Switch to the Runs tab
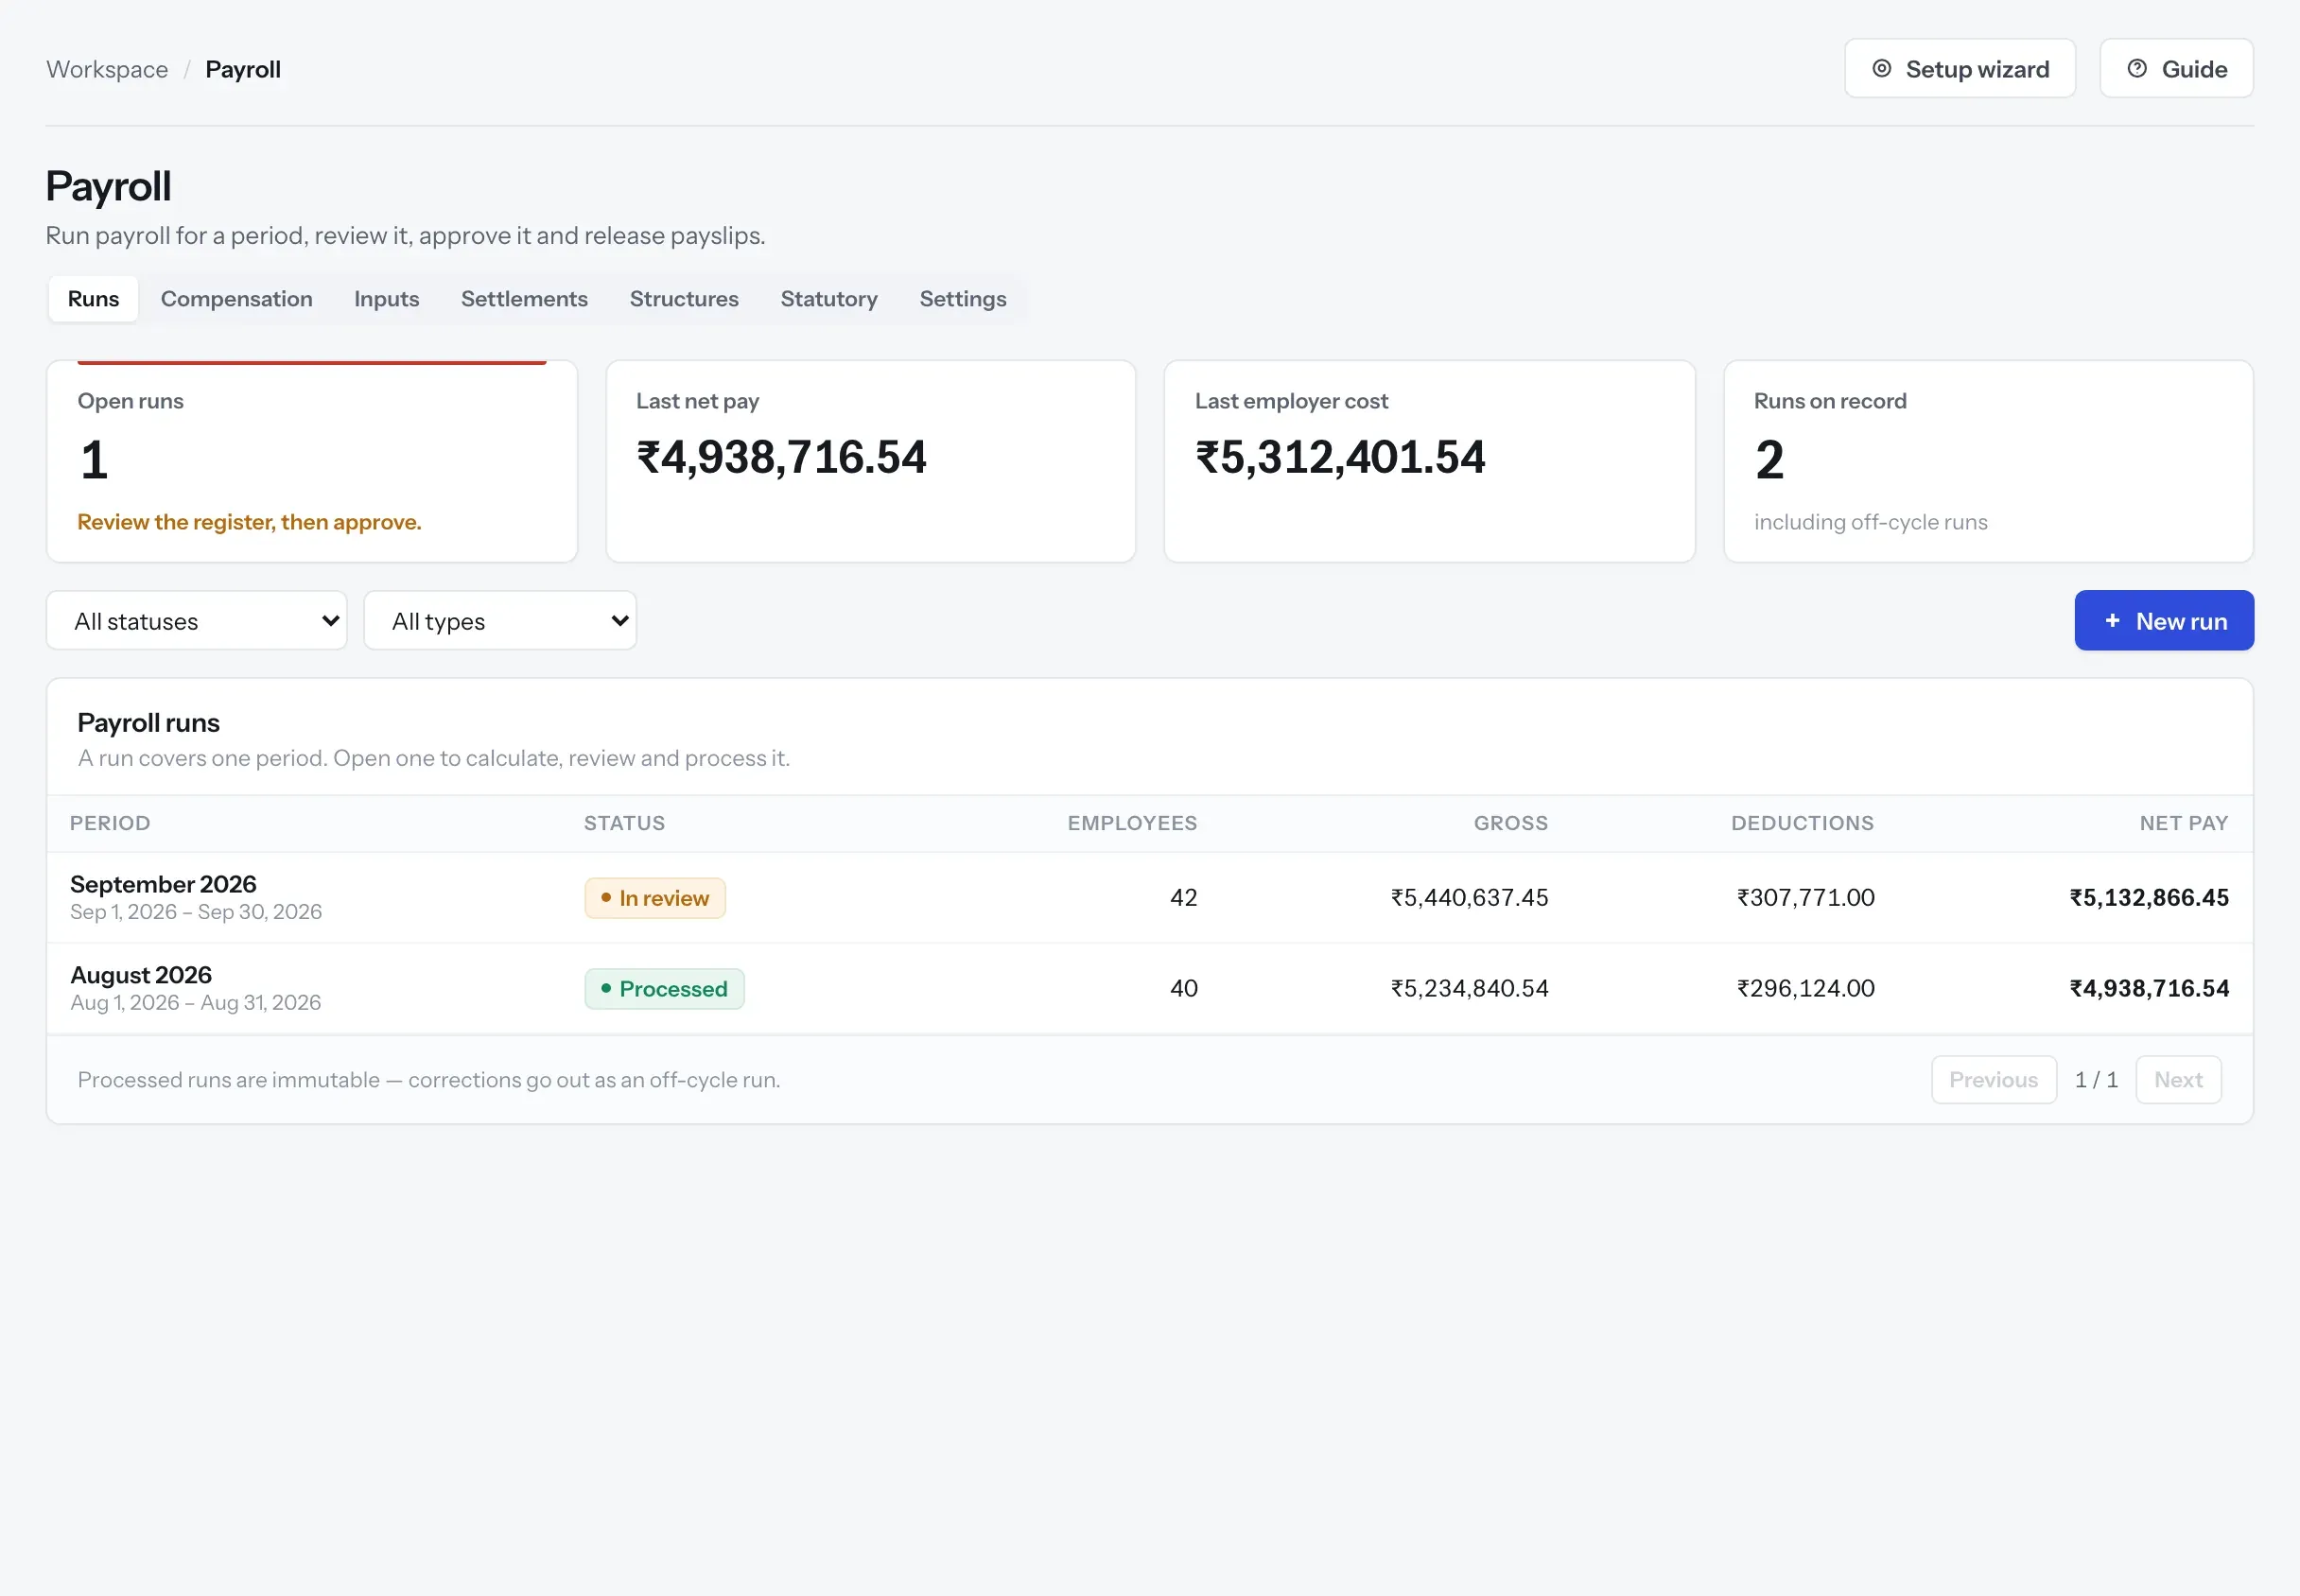This screenshot has width=2300, height=1596. point(93,299)
